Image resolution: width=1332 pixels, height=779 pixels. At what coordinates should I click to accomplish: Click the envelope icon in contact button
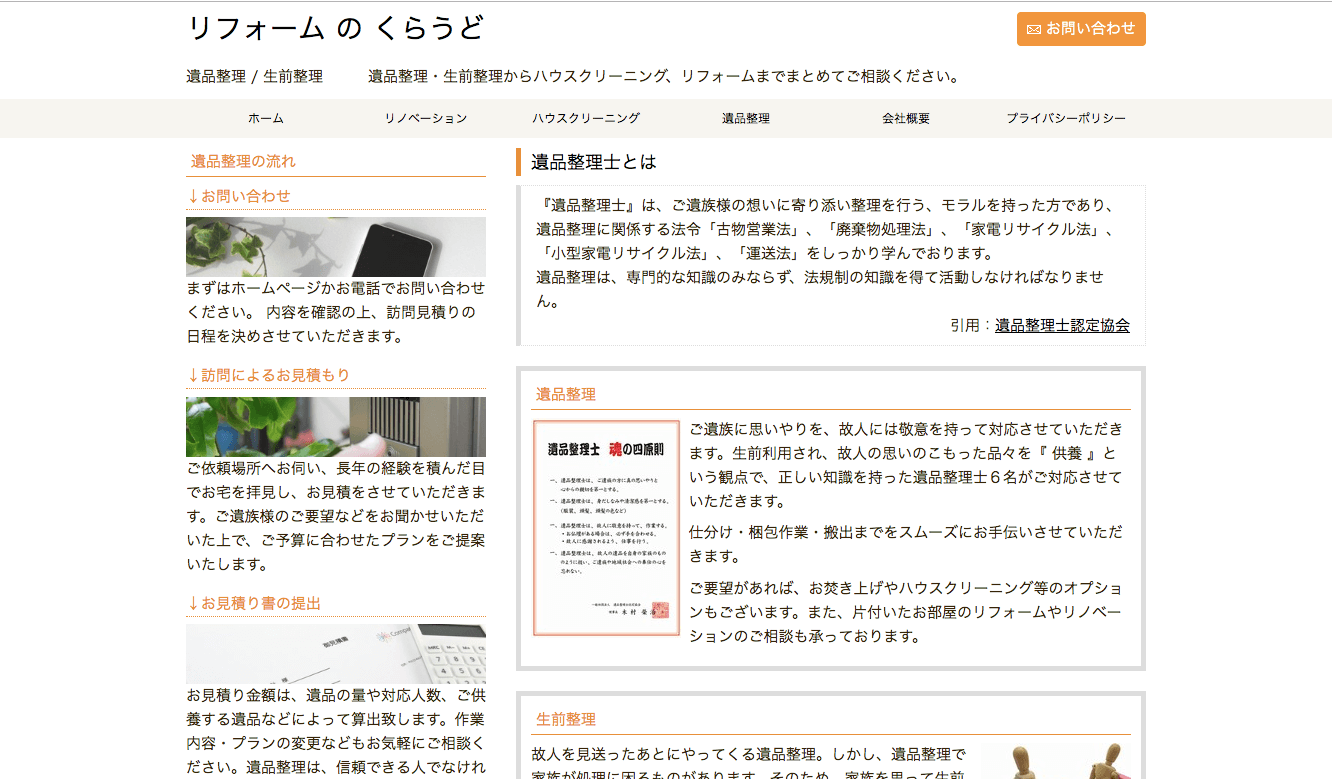click(x=1034, y=29)
